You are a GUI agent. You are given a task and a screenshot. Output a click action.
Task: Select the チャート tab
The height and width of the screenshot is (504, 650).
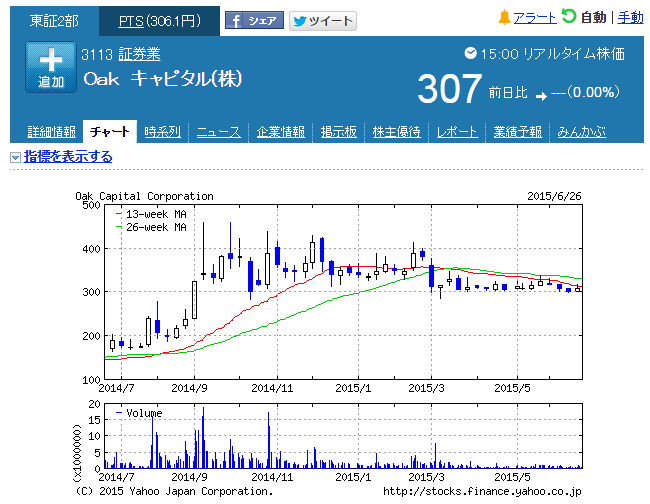110,132
